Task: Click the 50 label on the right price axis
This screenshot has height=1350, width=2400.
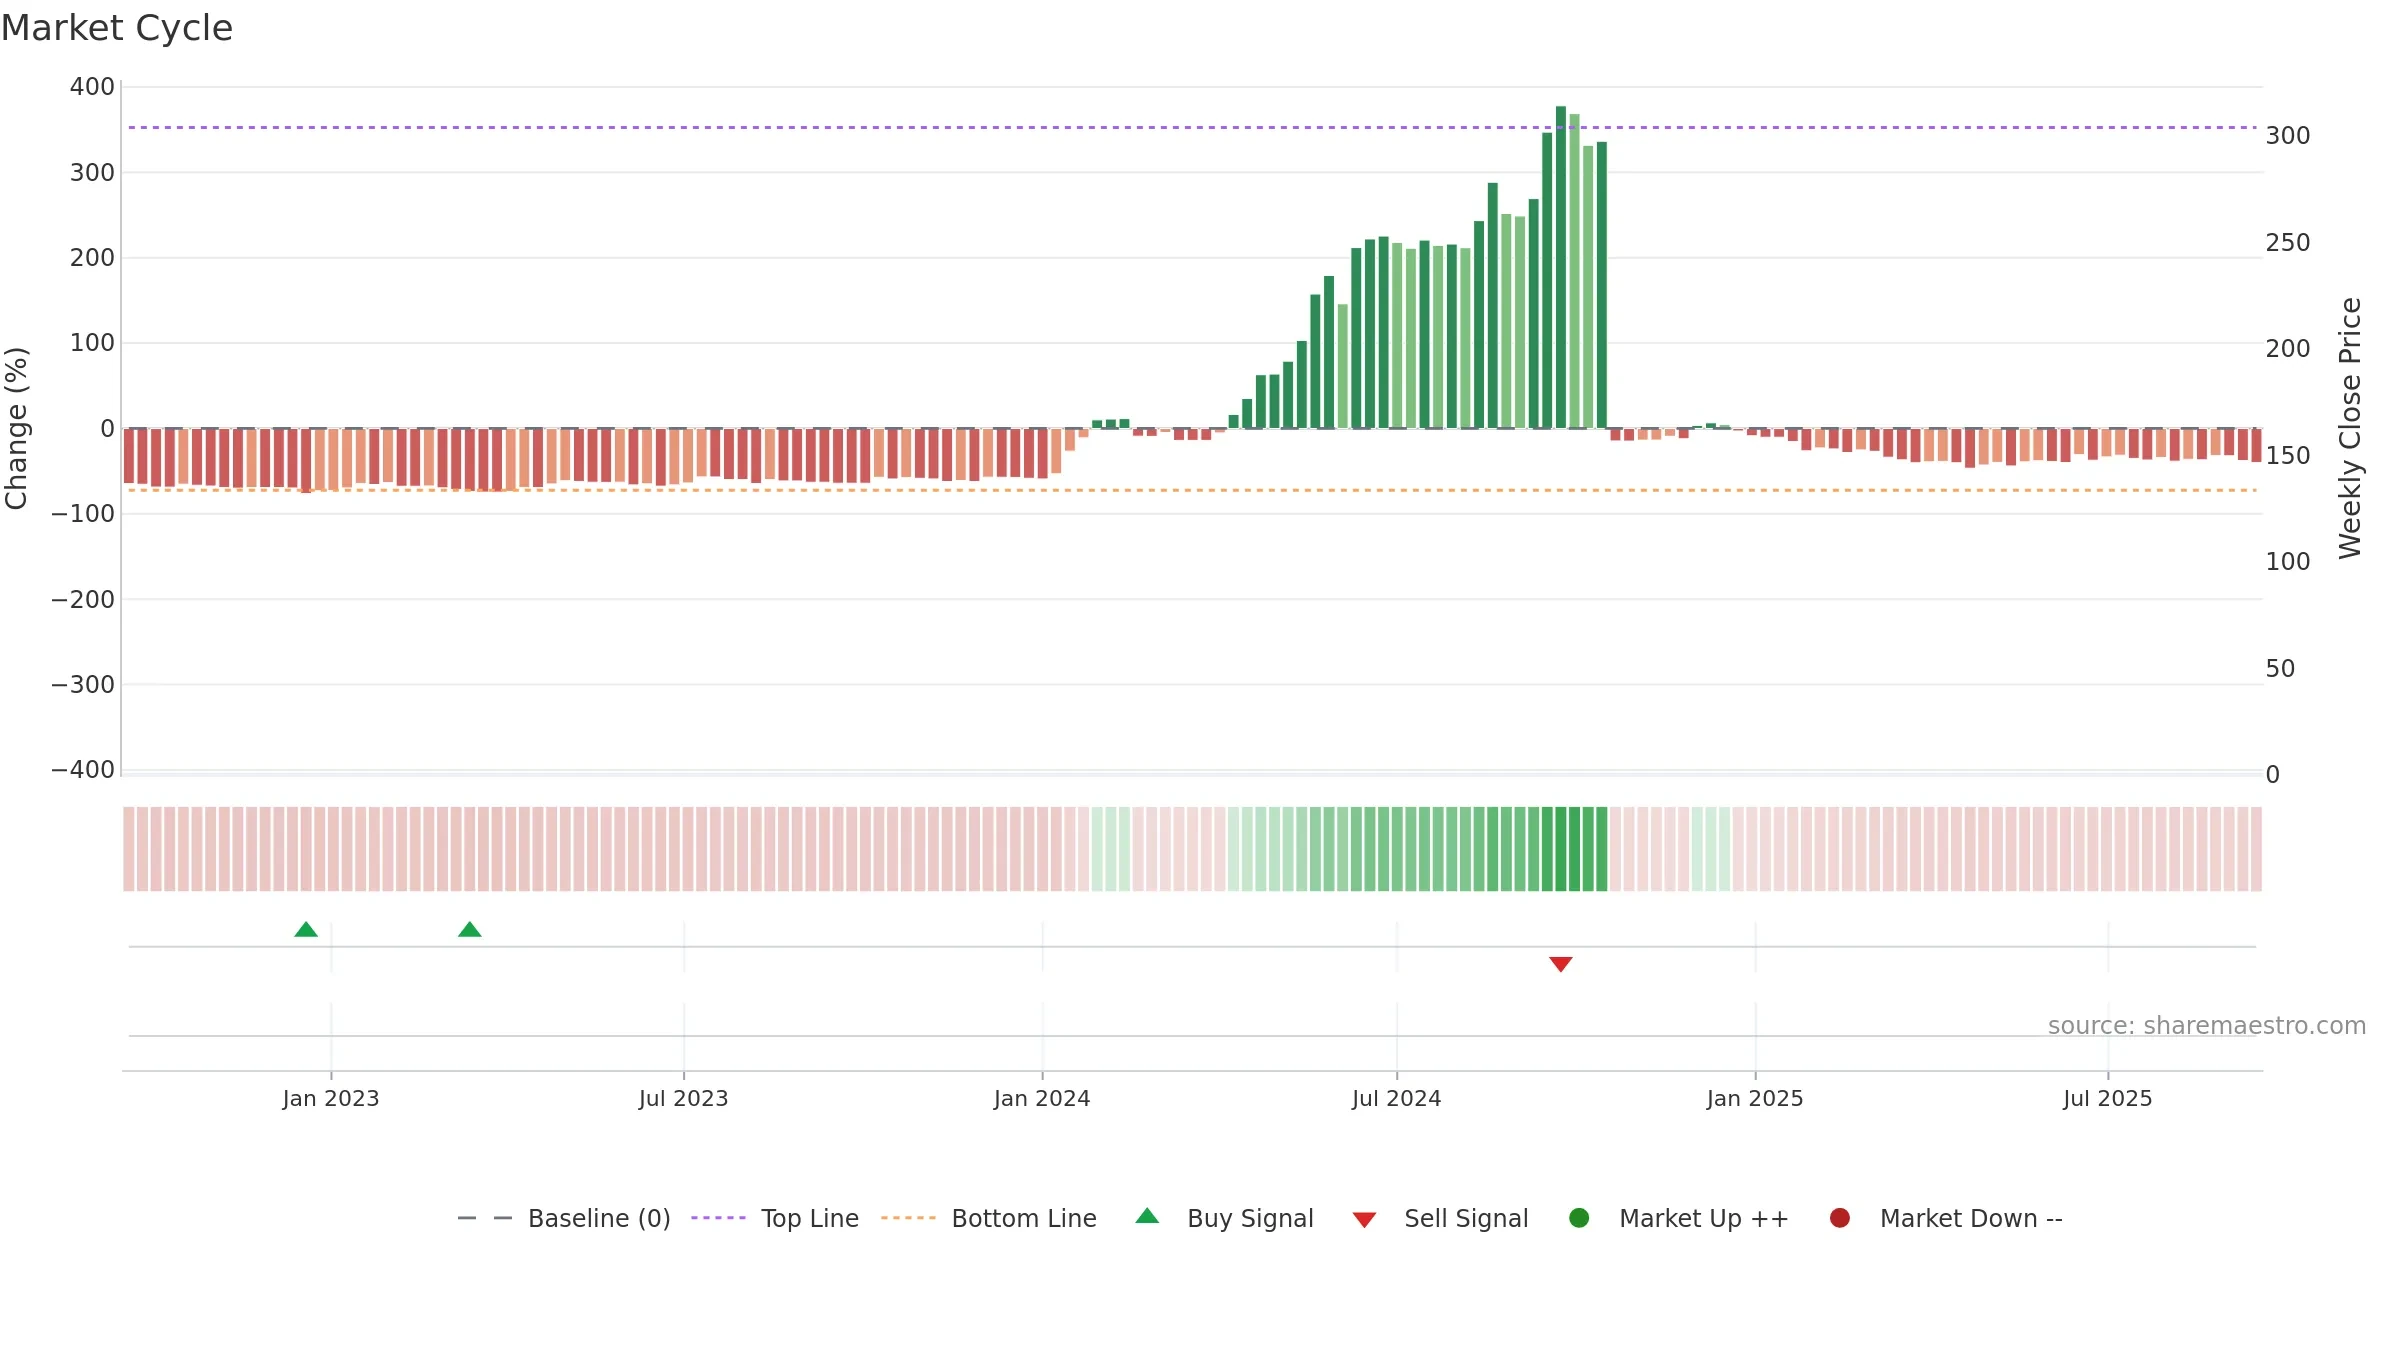Action: [2281, 669]
